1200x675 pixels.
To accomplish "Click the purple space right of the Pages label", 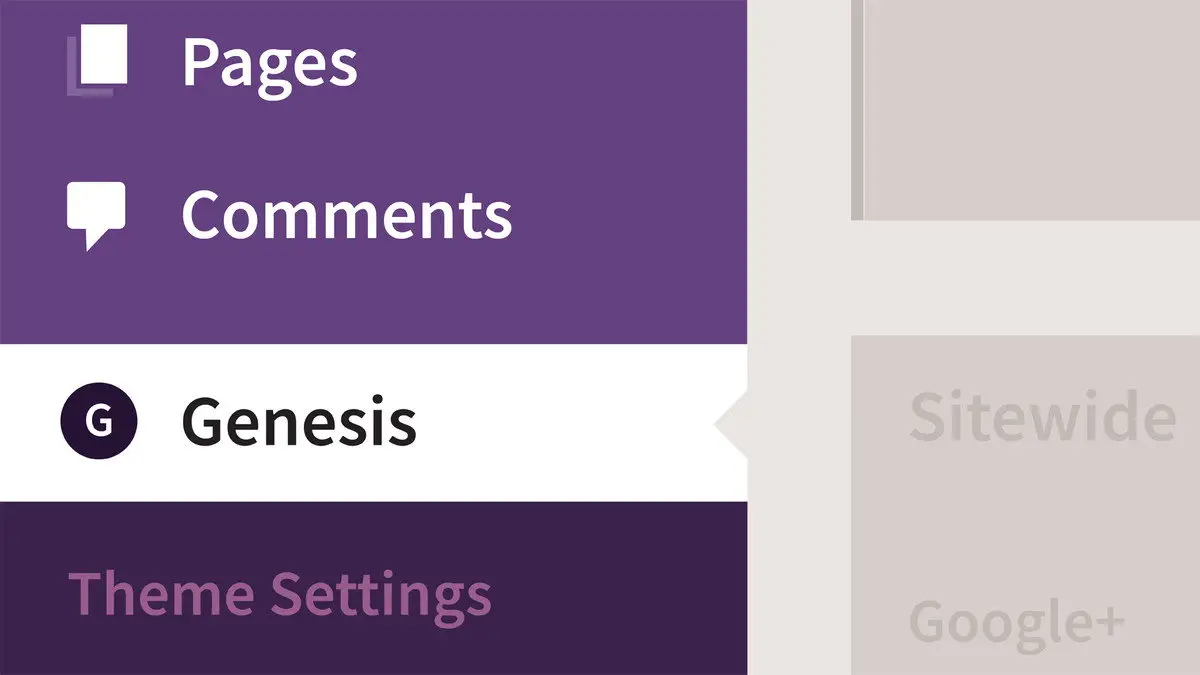I will 550,63.
